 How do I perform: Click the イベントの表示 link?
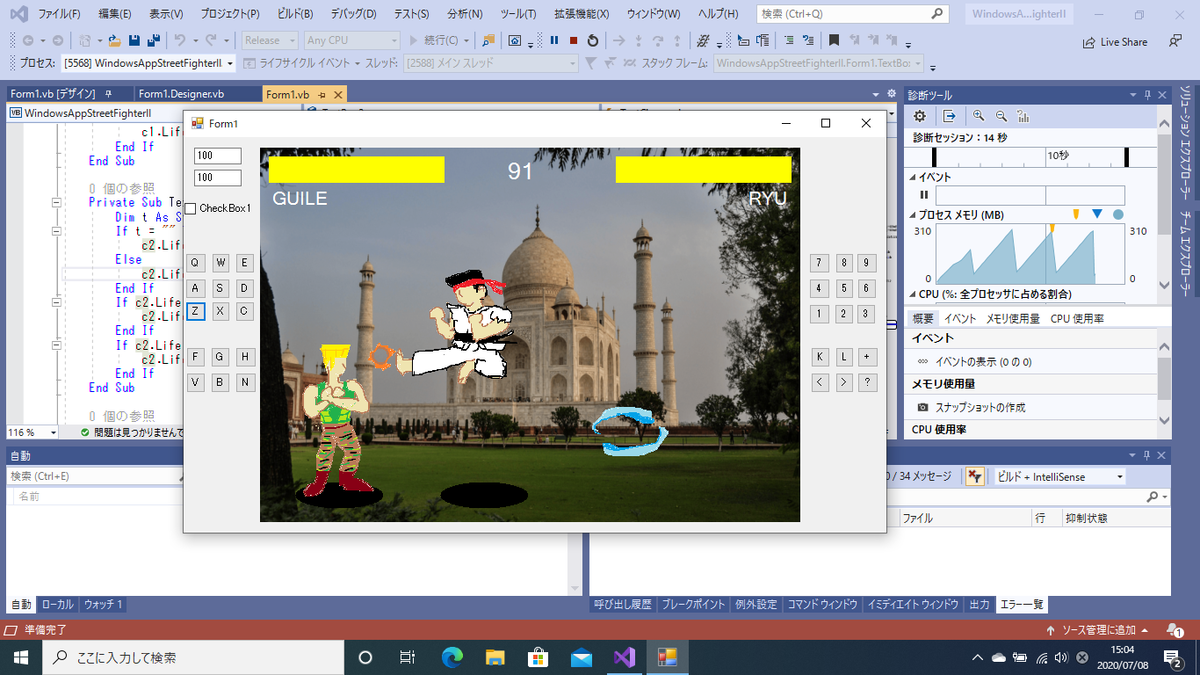tap(983, 362)
